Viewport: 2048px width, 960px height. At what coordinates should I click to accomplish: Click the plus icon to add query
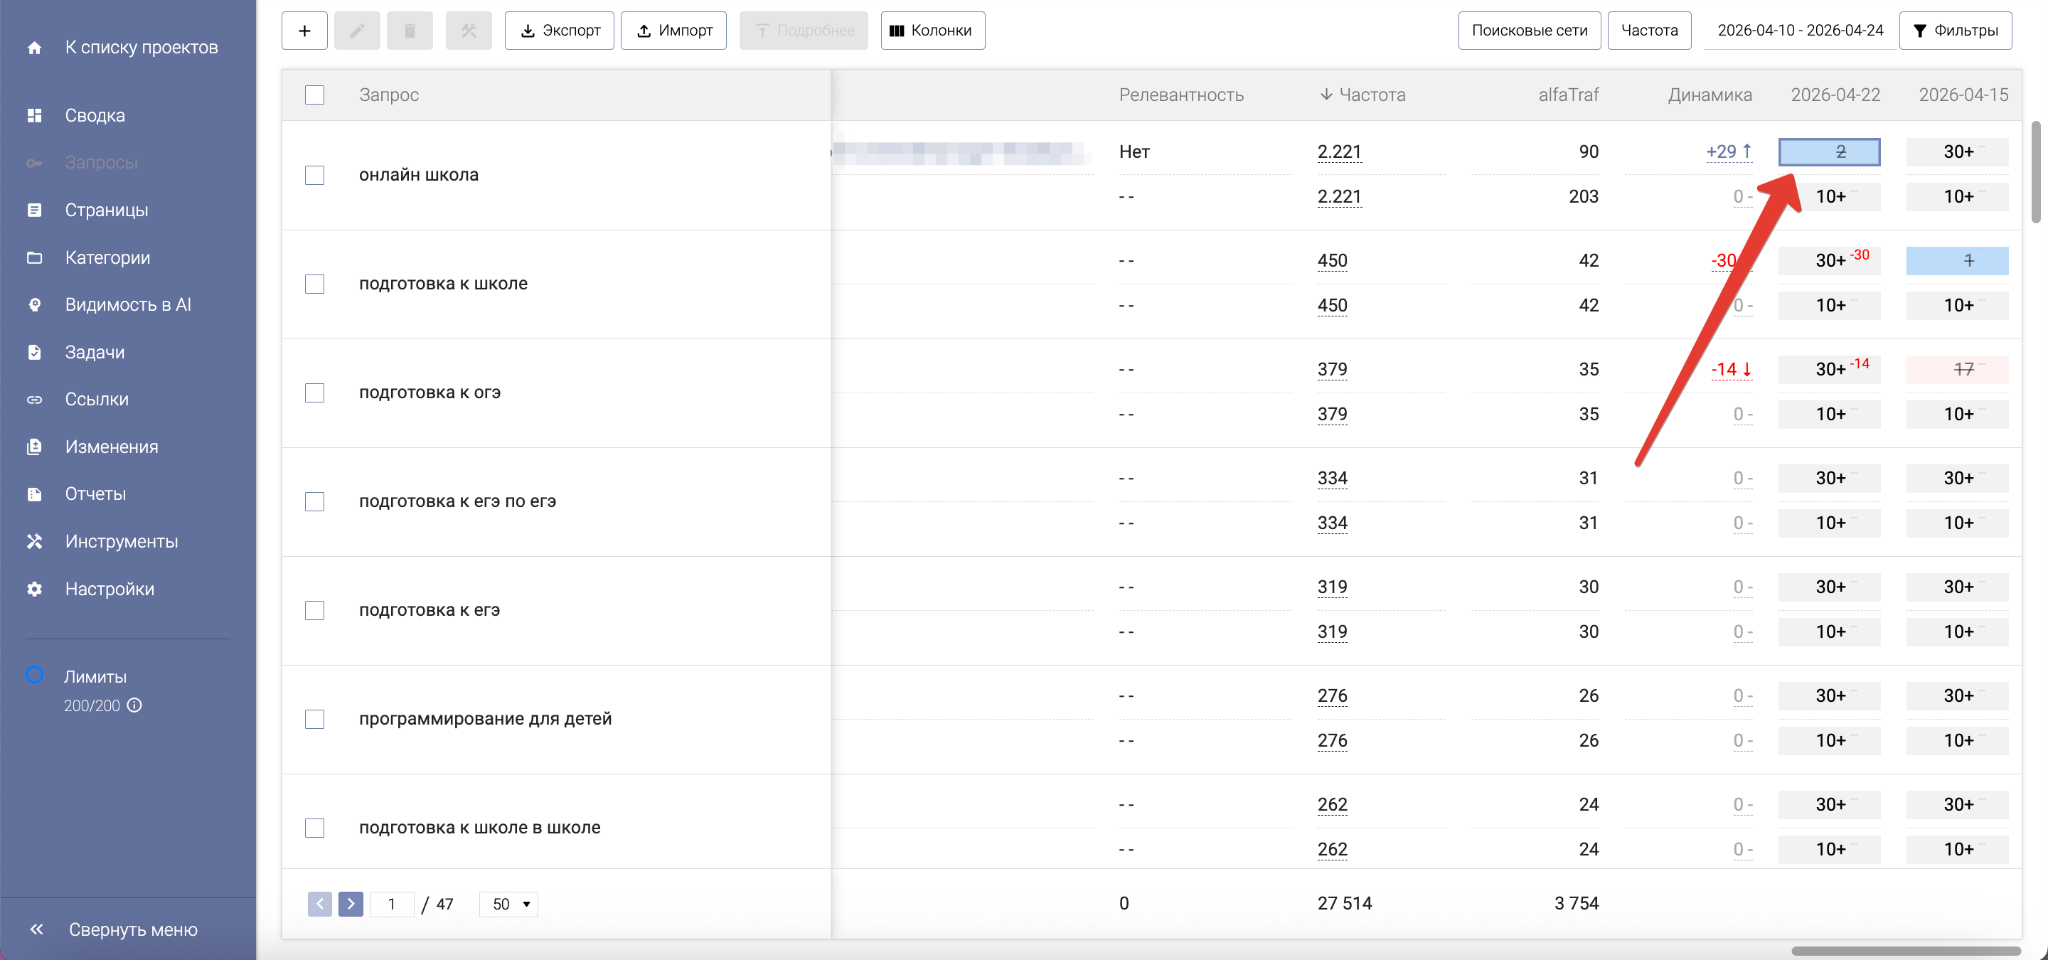304,31
